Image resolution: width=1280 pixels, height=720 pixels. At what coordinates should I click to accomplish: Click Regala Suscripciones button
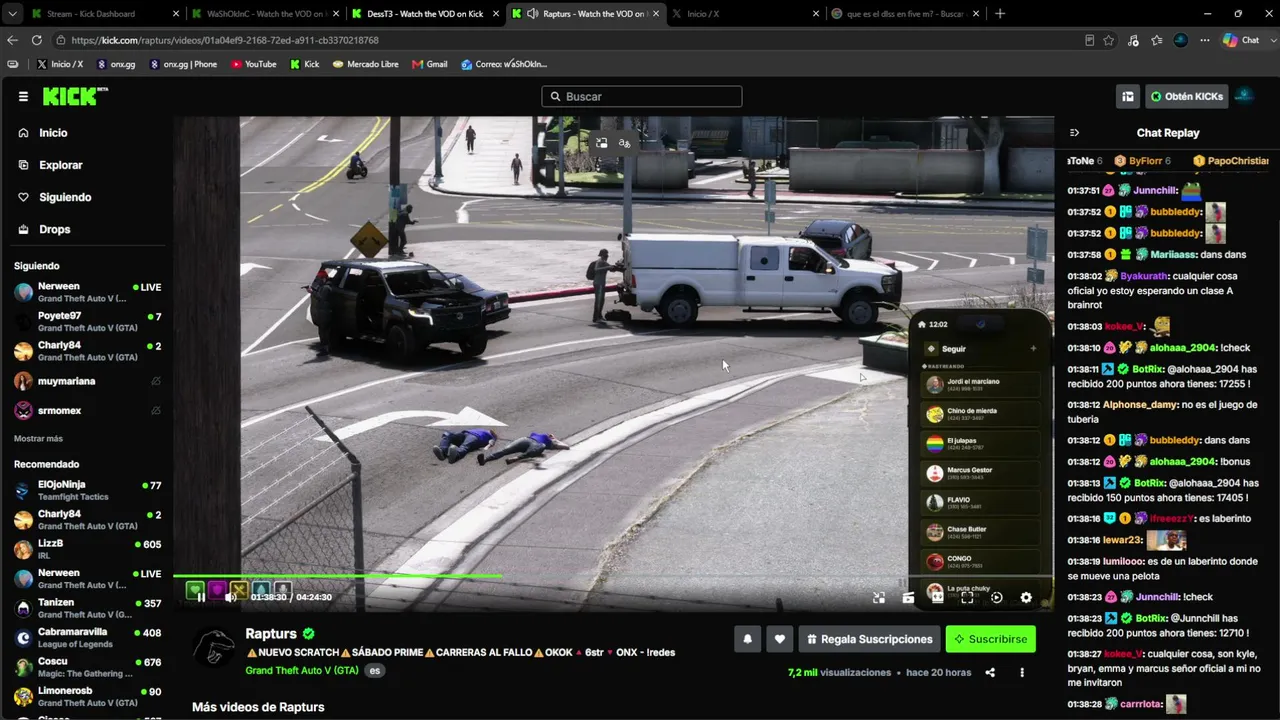tap(870, 639)
